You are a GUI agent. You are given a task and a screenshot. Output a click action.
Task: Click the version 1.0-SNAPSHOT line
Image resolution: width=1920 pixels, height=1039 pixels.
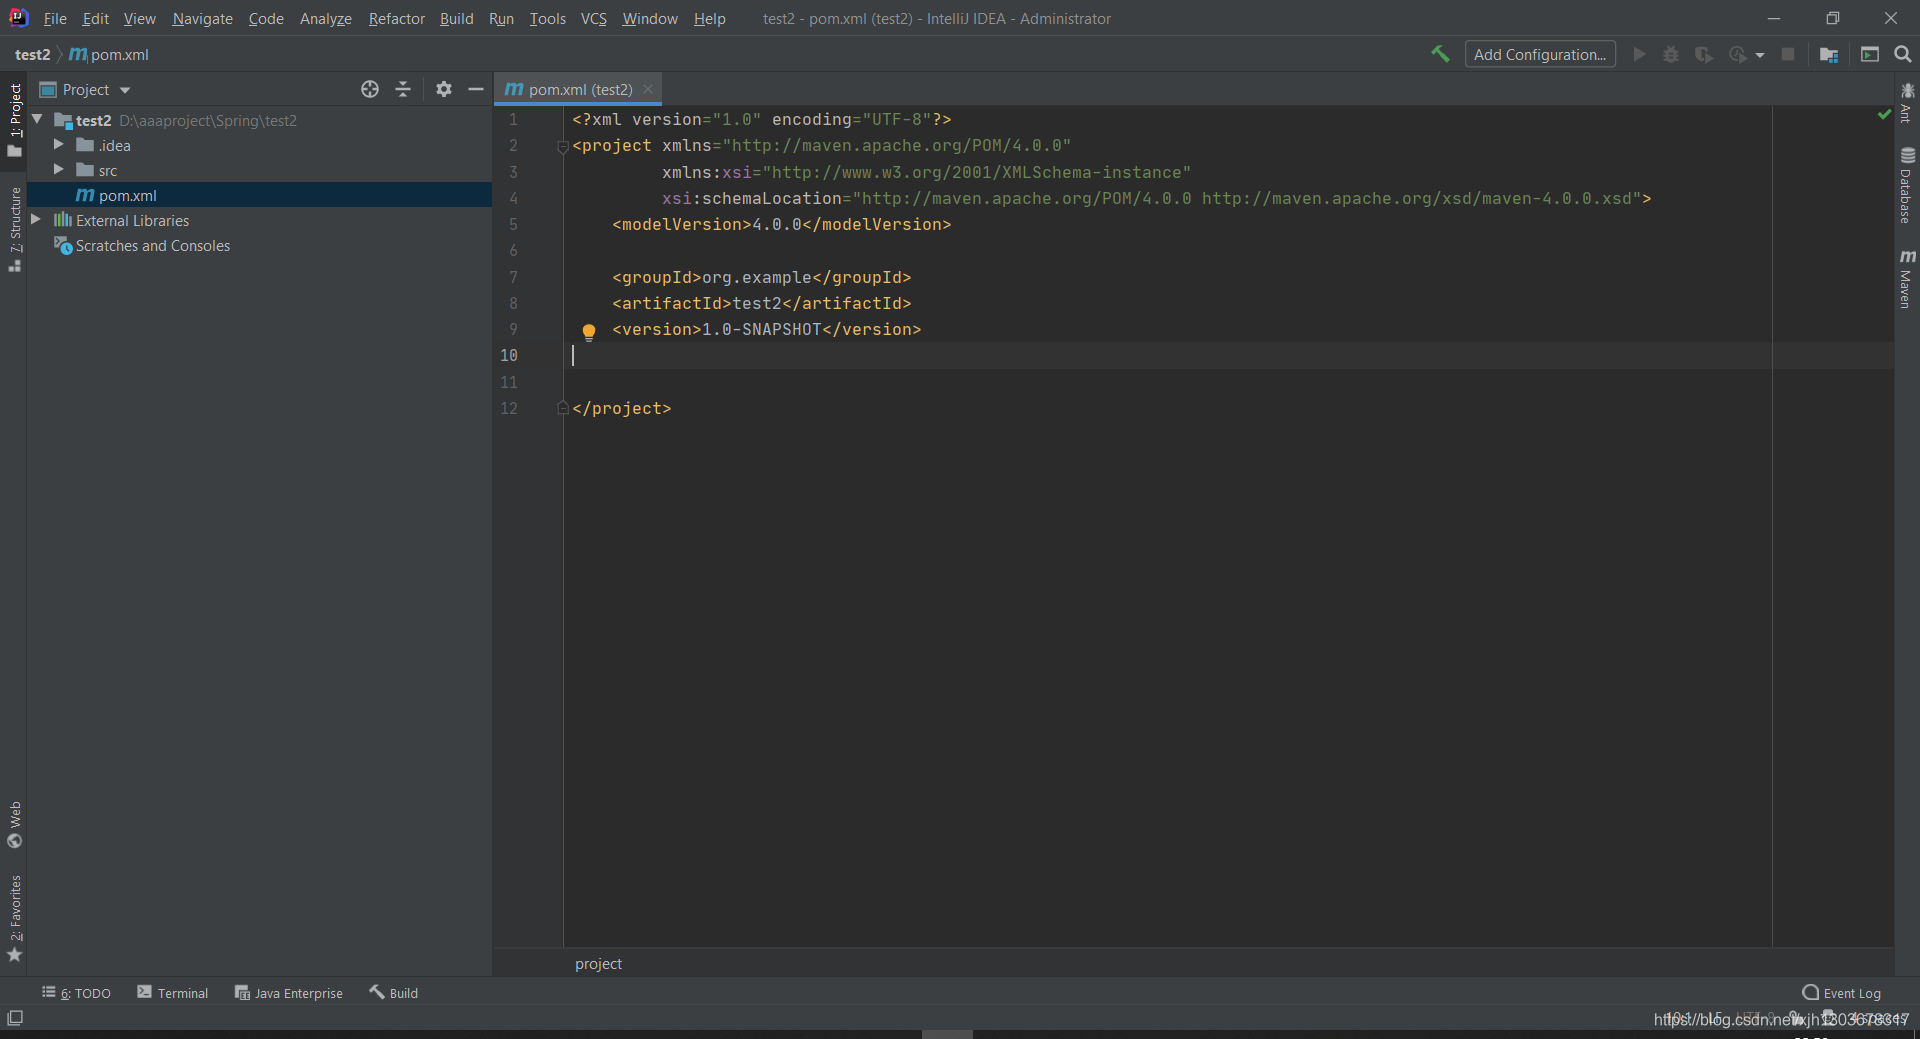click(766, 329)
